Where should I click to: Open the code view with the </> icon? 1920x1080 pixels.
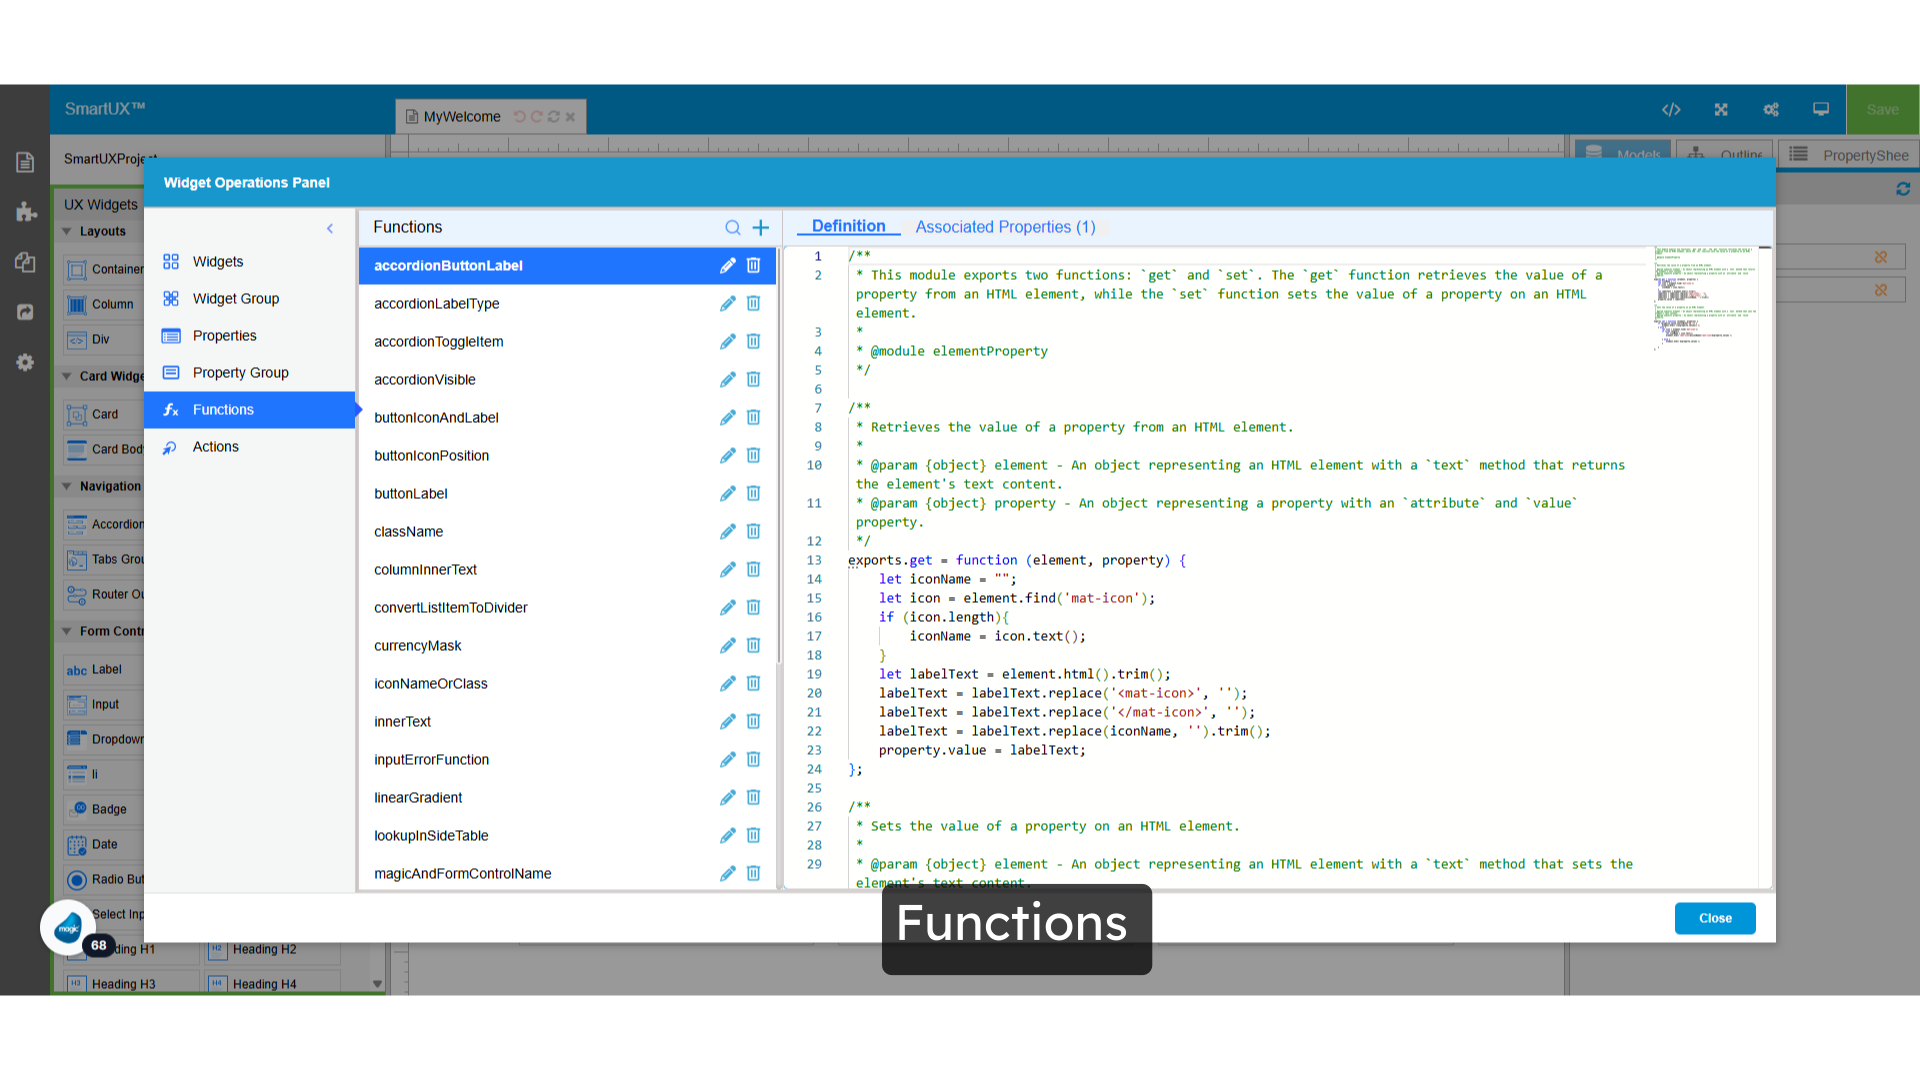tap(1672, 110)
